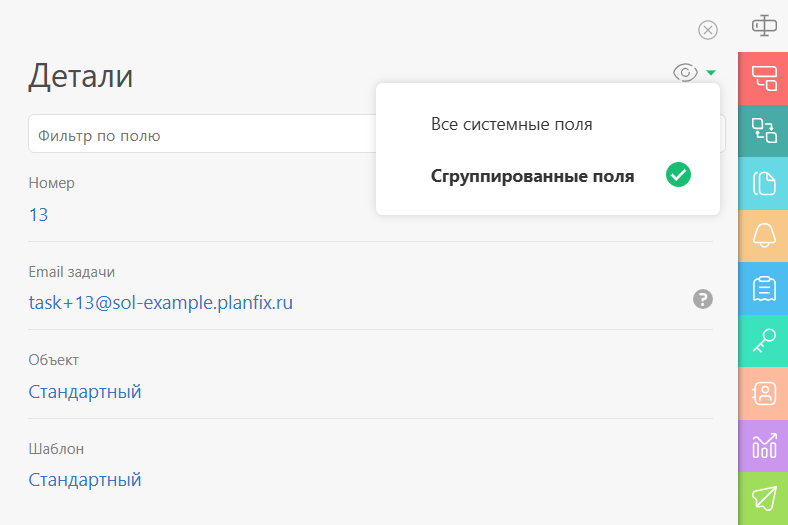Open the teal subtasks hierarchy sidebar icon
The image size is (788, 525).
coord(763,131)
